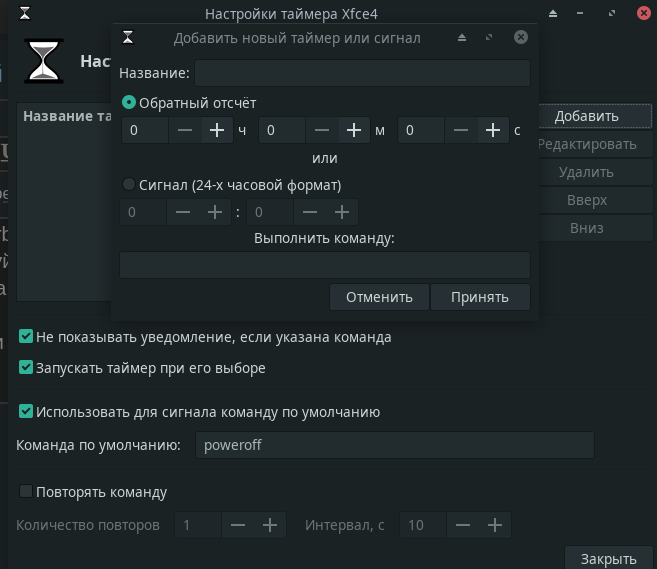Toggle Использовать для сигнала команду по умолчанию
Image resolution: width=657 pixels, height=569 pixels.
pyautogui.click(x=26, y=411)
